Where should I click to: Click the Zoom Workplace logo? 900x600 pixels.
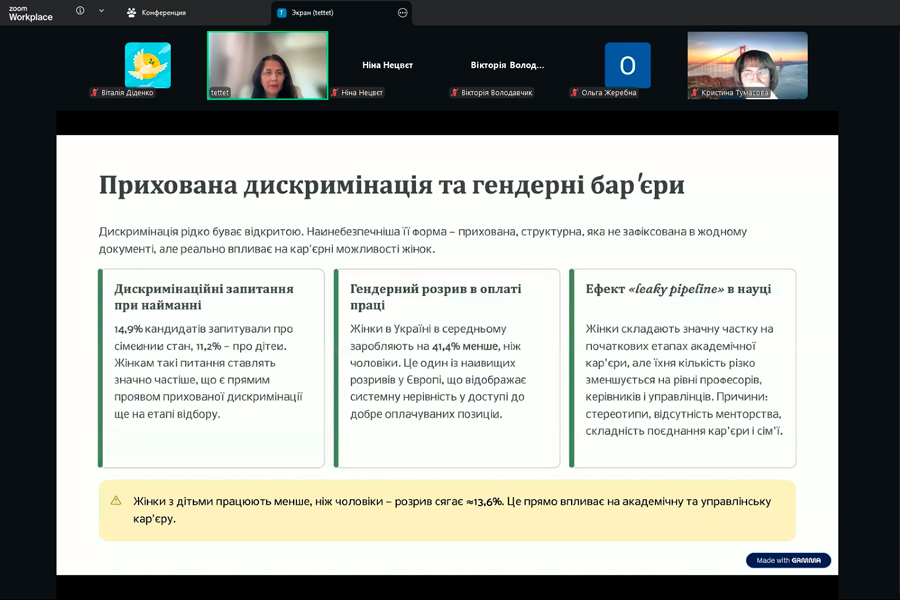[30, 13]
